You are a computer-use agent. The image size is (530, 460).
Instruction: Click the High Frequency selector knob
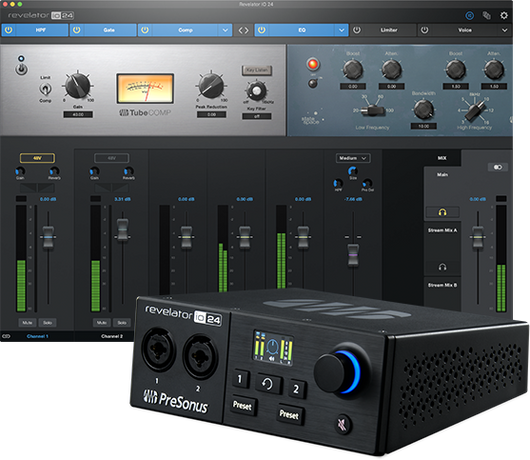[475, 111]
